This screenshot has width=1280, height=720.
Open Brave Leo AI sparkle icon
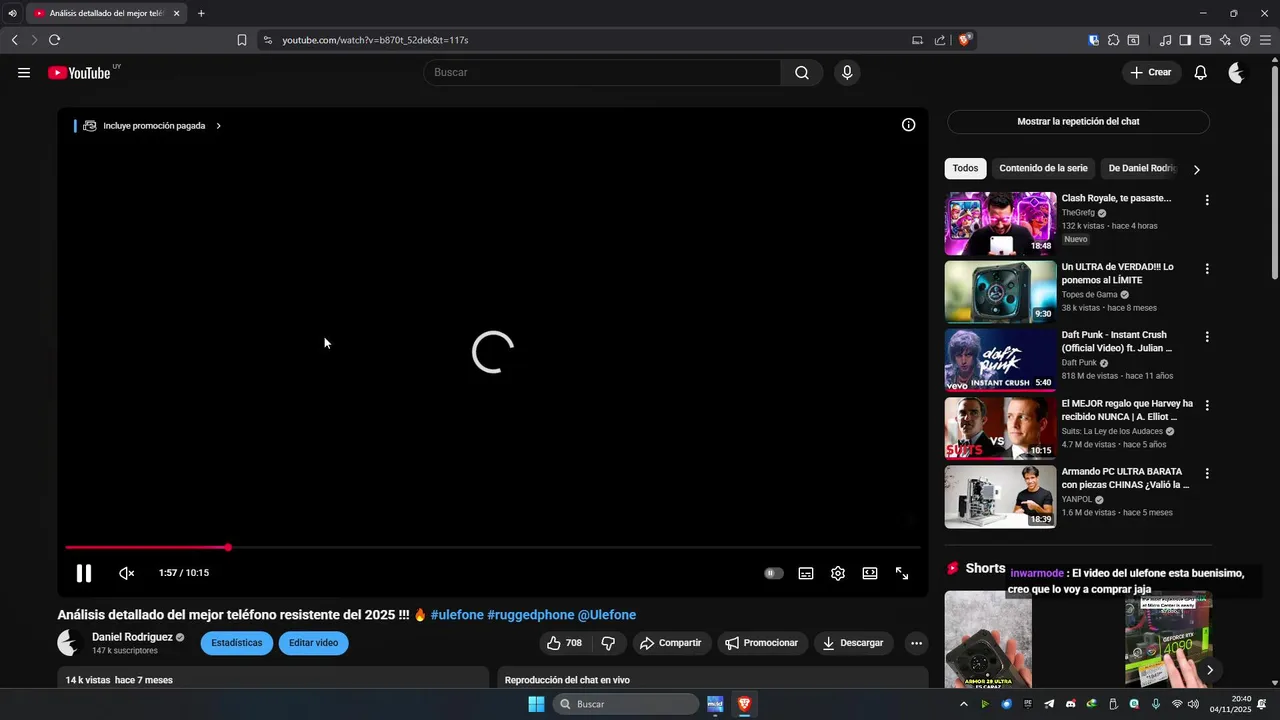click(x=1225, y=40)
